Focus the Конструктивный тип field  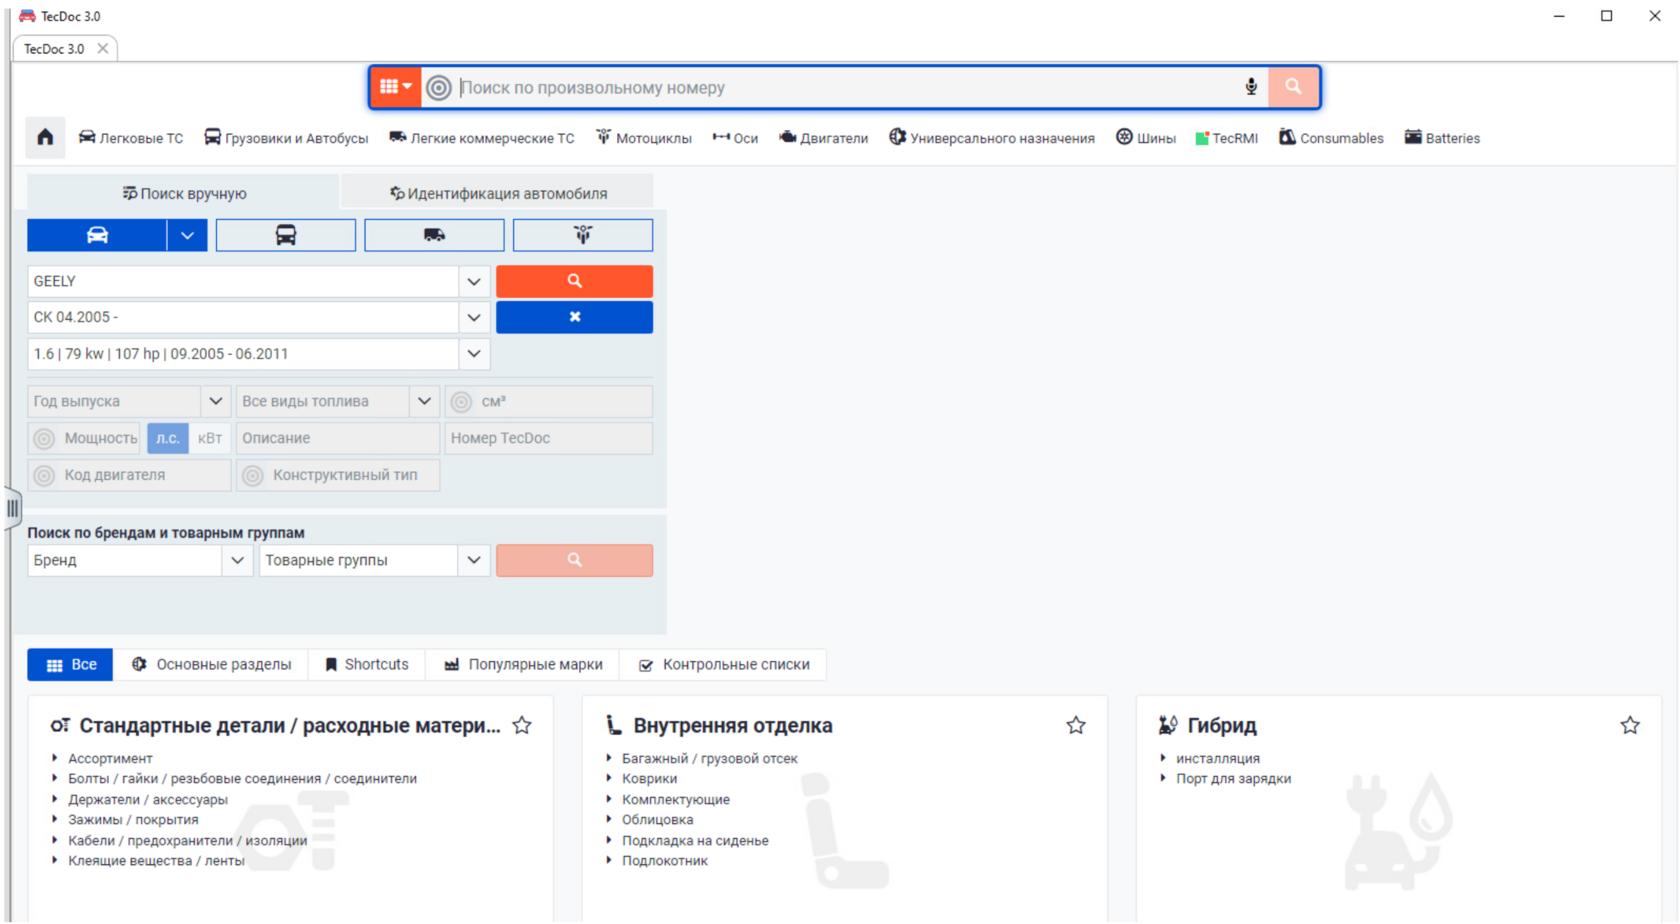click(338, 475)
